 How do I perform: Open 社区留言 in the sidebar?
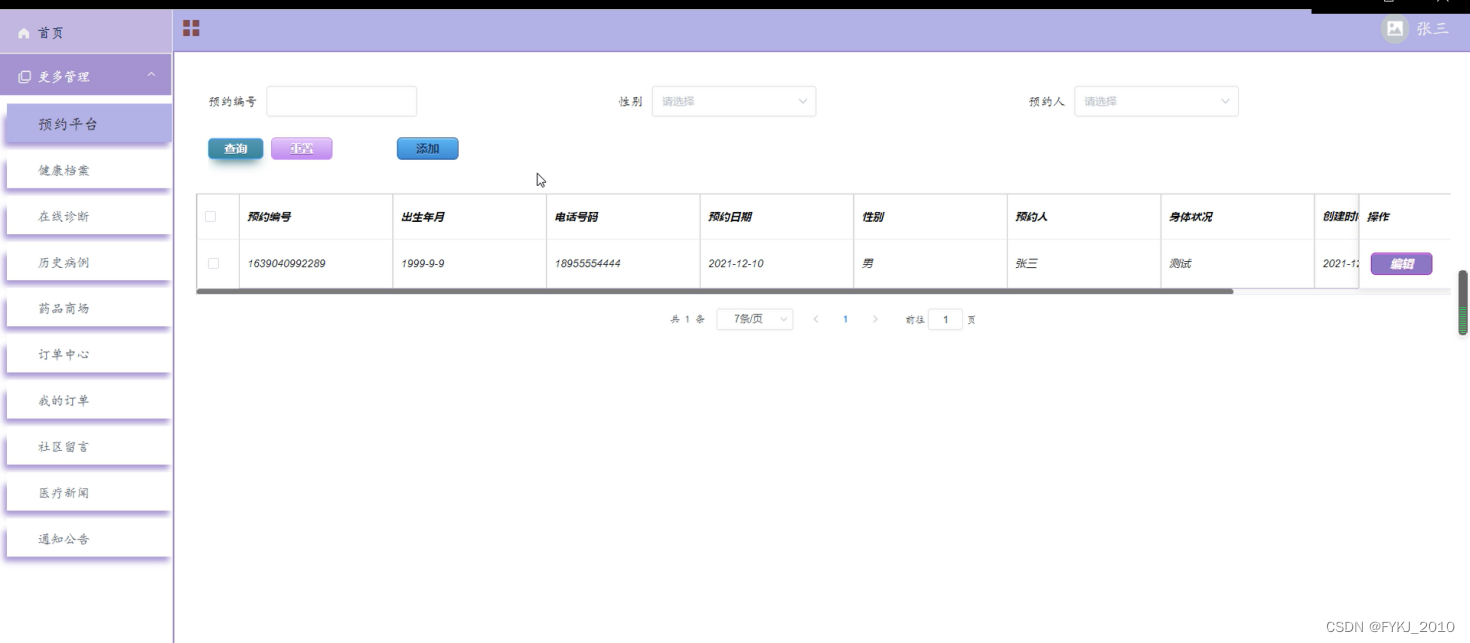[89, 446]
